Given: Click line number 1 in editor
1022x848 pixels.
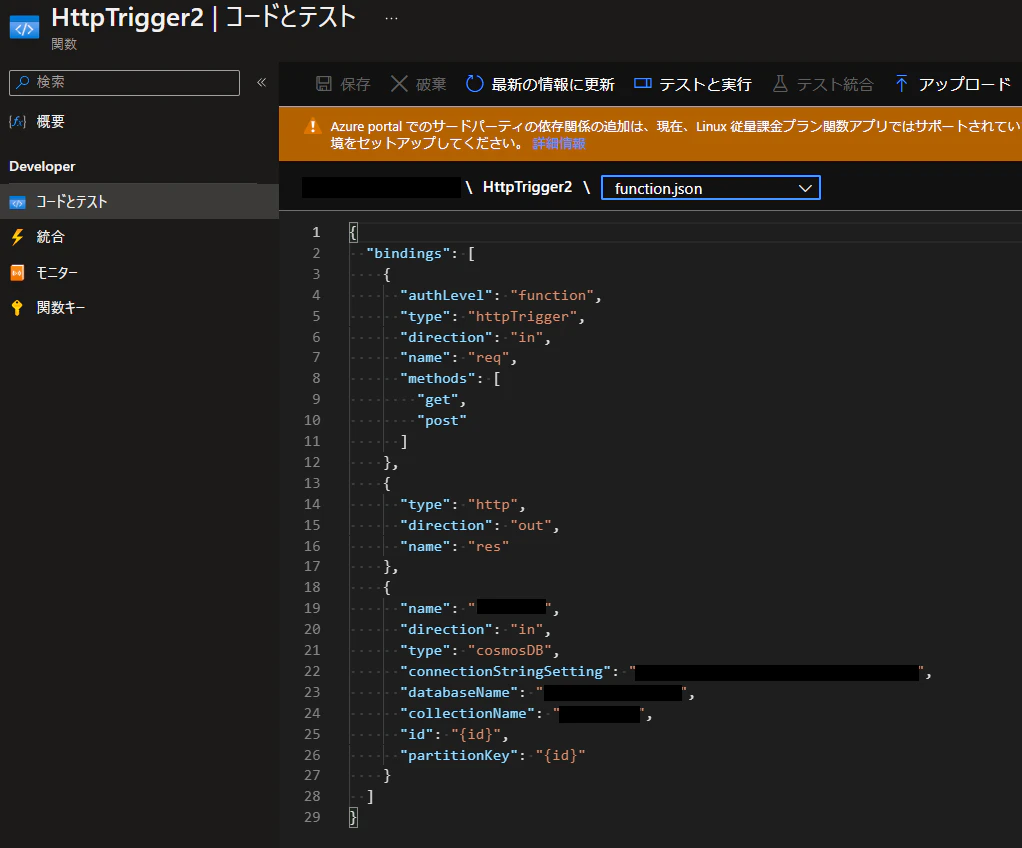Looking at the screenshot, I should pyautogui.click(x=316, y=232).
